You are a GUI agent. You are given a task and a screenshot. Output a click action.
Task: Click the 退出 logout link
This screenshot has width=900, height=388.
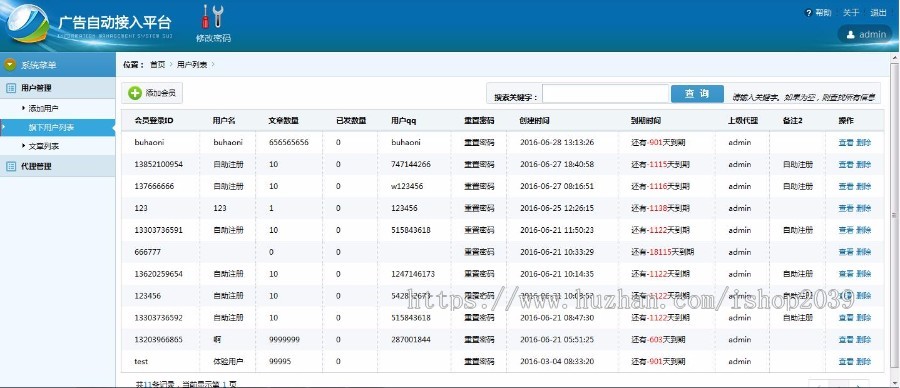878,13
